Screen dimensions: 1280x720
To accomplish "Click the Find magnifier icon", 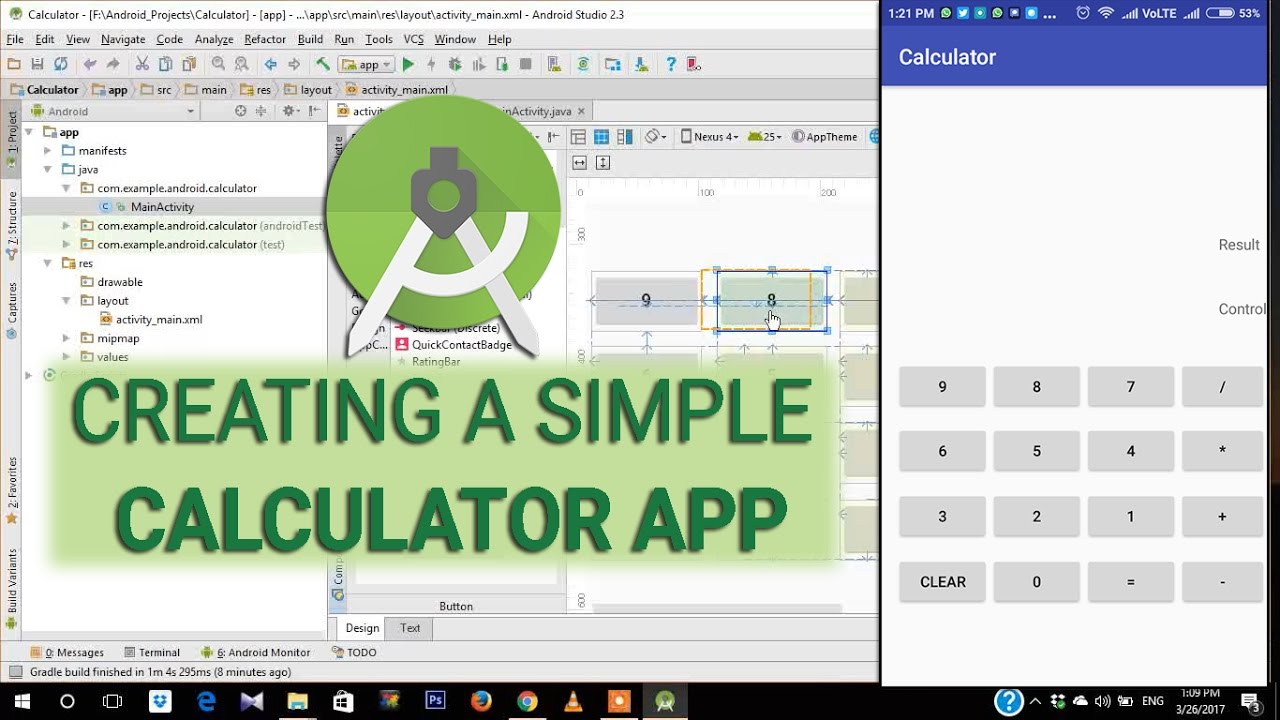I will 218,64.
